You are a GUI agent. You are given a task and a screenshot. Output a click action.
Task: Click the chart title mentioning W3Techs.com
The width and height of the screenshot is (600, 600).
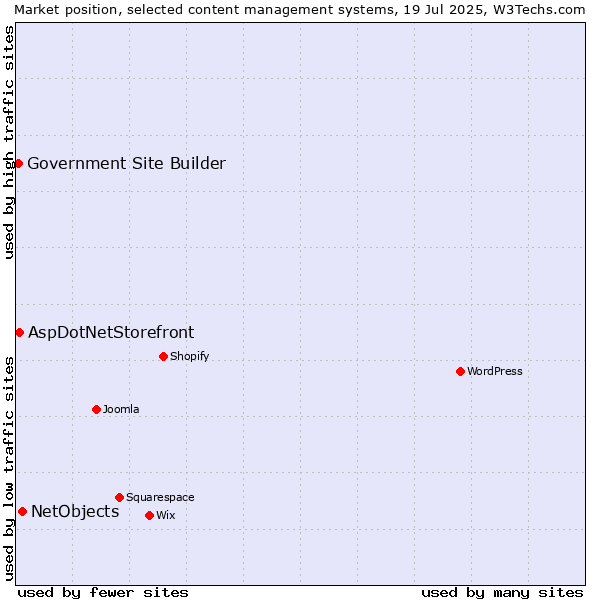[x=300, y=10]
